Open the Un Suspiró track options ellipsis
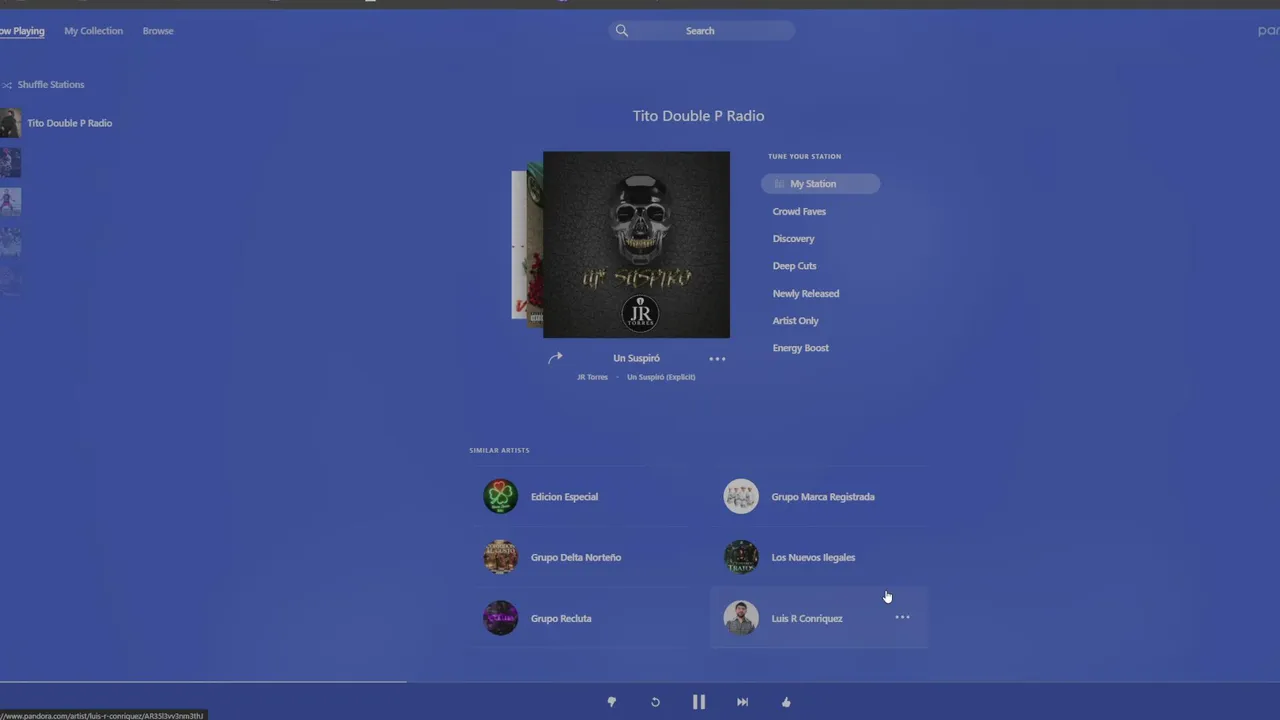1280x720 pixels. 717,359
